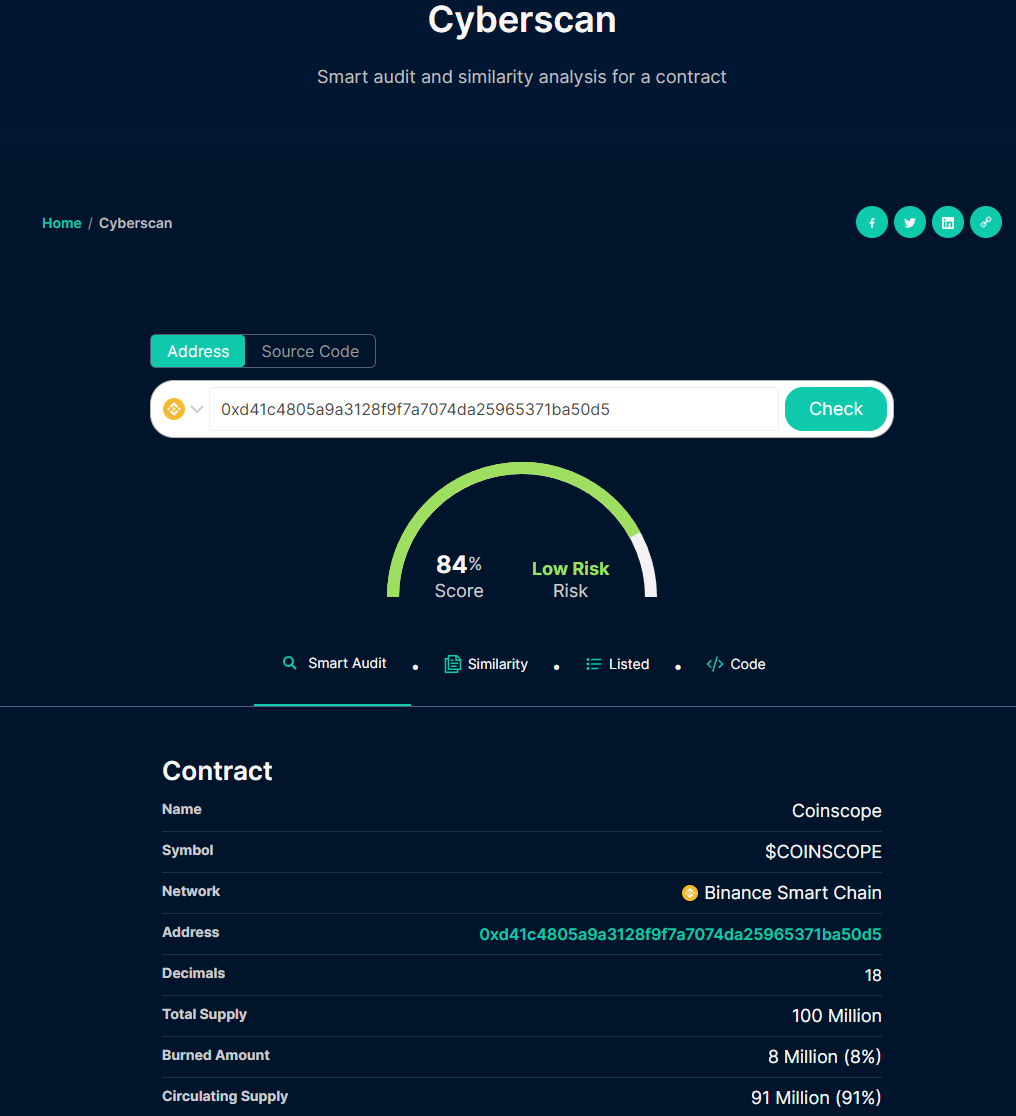Viewport: 1016px width, 1116px height.
Task: Share the page on LinkedIn
Action: (x=947, y=223)
